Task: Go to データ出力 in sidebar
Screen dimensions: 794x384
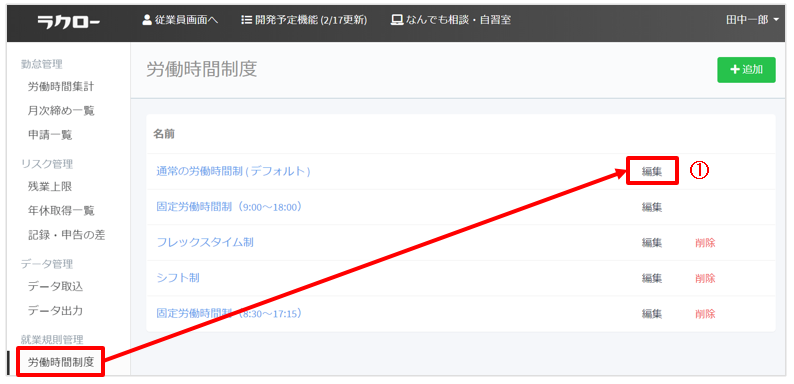Action: click(55, 310)
